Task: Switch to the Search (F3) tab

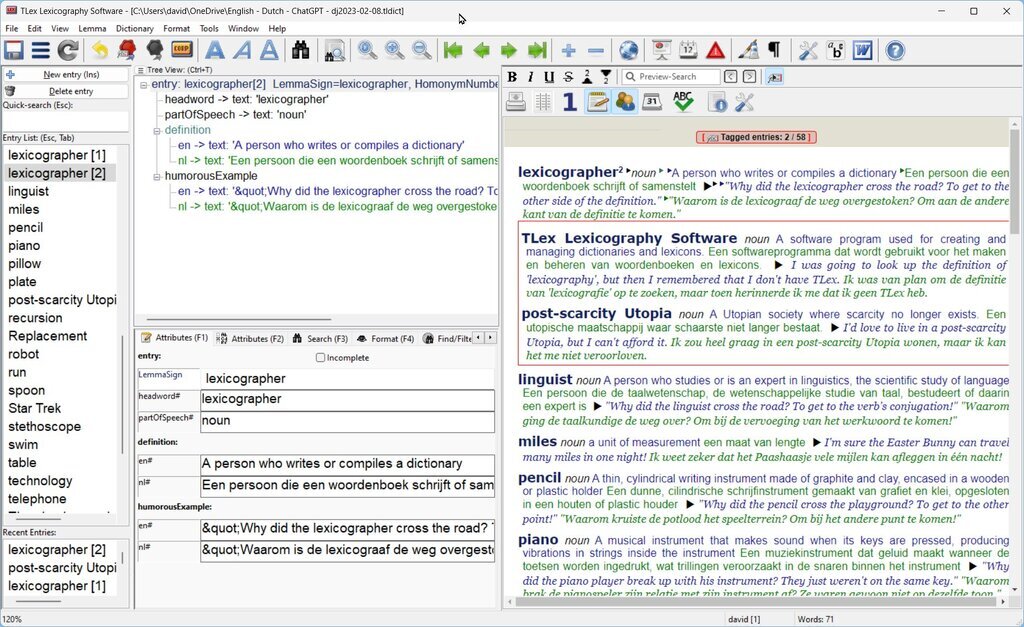Action: [320, 338]
